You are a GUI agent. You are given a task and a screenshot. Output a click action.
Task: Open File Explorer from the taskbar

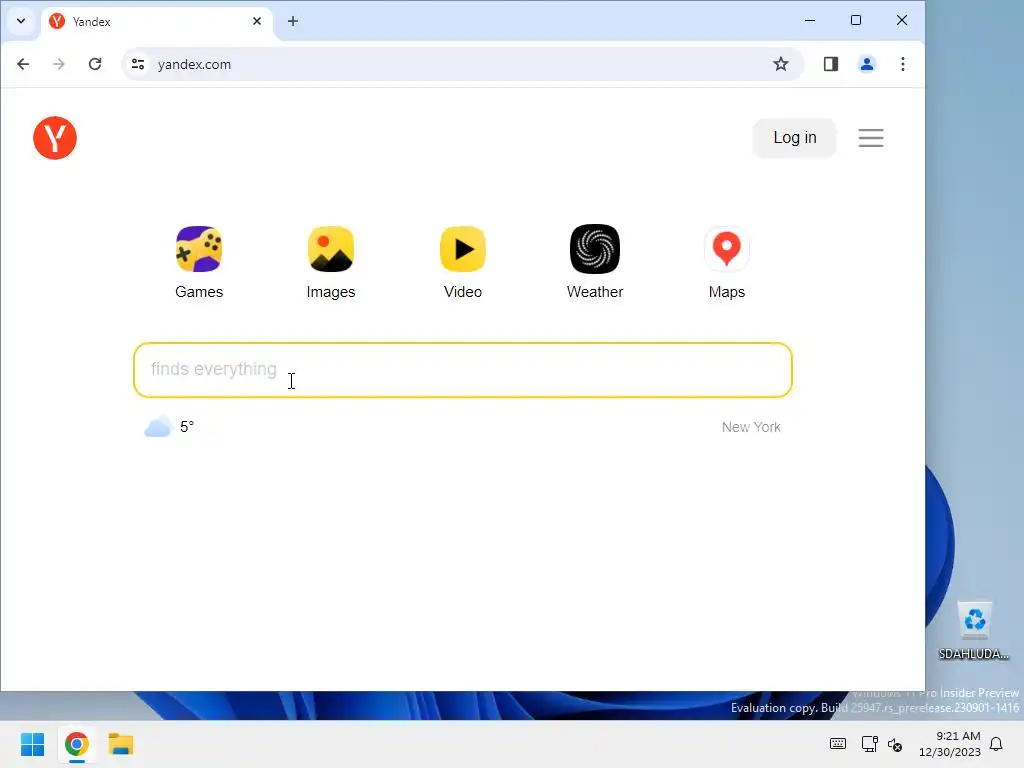121,744
